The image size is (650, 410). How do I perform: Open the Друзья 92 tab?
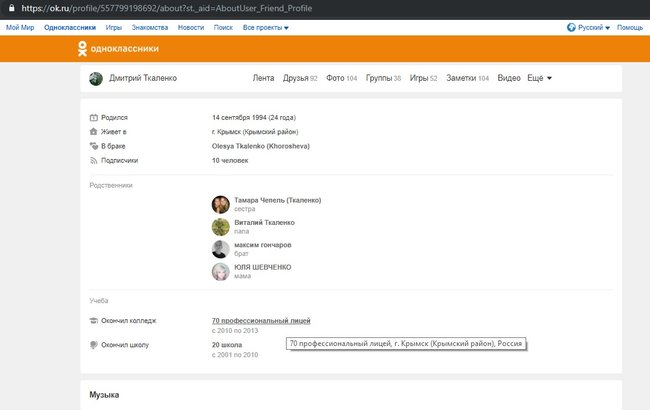coord(300,78)
